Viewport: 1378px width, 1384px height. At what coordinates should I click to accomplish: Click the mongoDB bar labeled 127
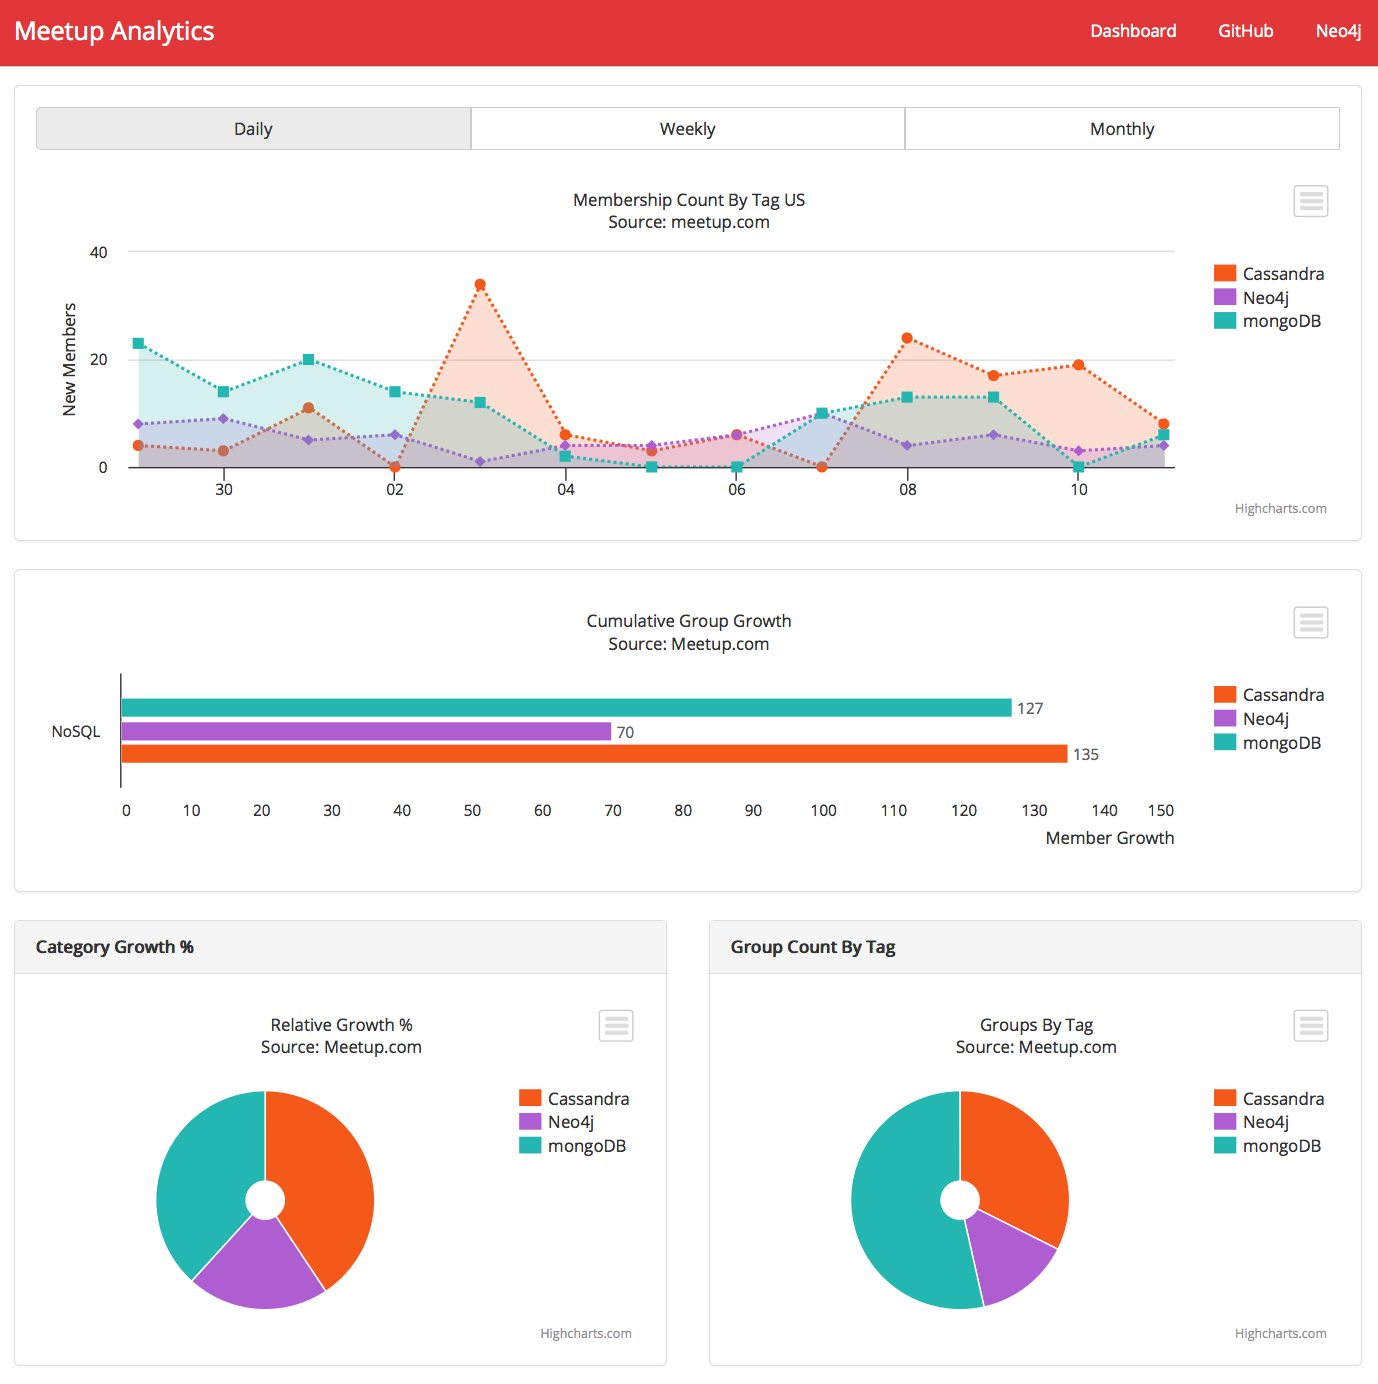566,708
